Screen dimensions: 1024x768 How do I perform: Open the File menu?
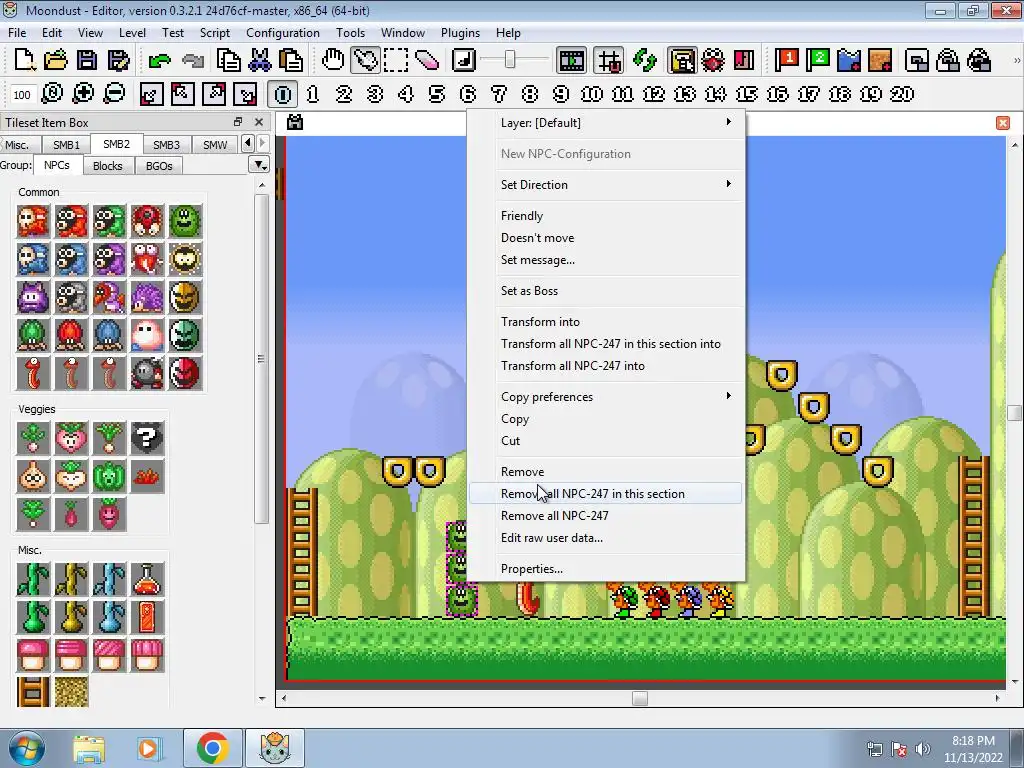[17, 33]
